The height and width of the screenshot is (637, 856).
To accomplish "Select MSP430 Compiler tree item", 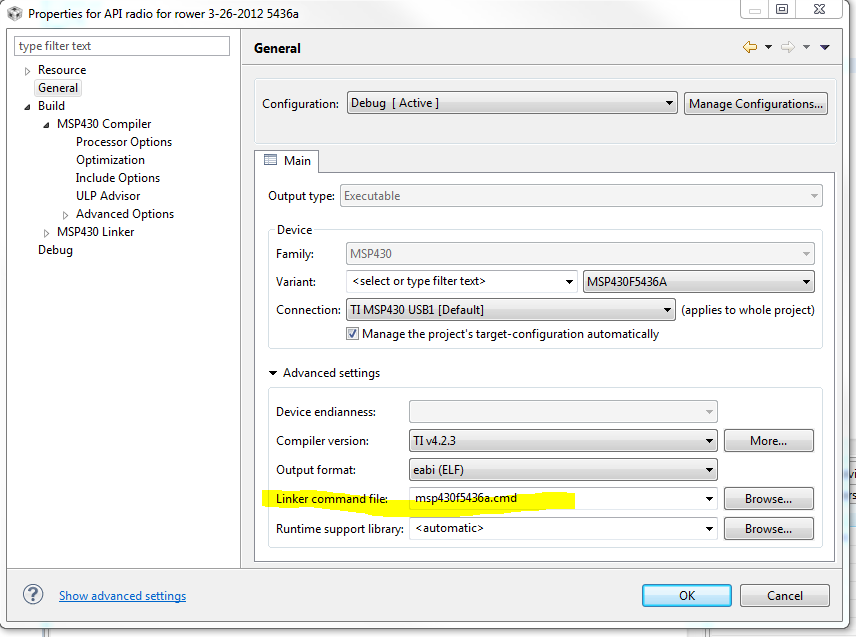I will 104,124.
